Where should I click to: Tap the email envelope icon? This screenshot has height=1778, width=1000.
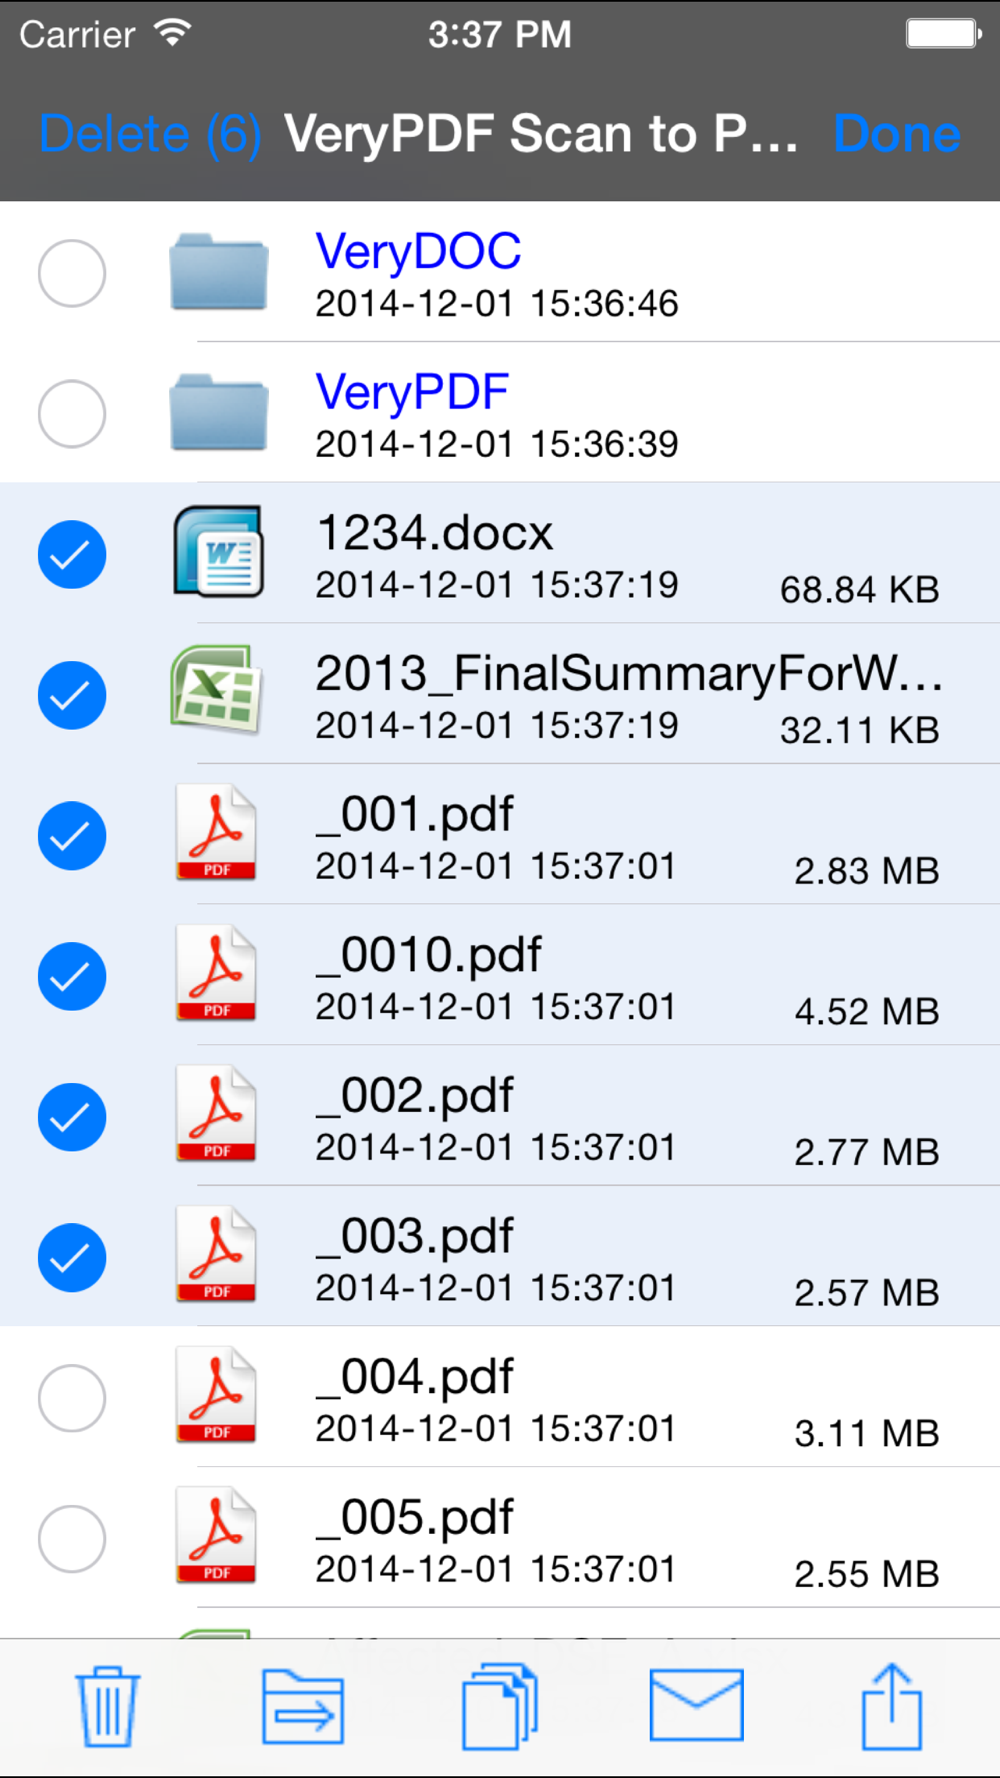click(696, 1705)
